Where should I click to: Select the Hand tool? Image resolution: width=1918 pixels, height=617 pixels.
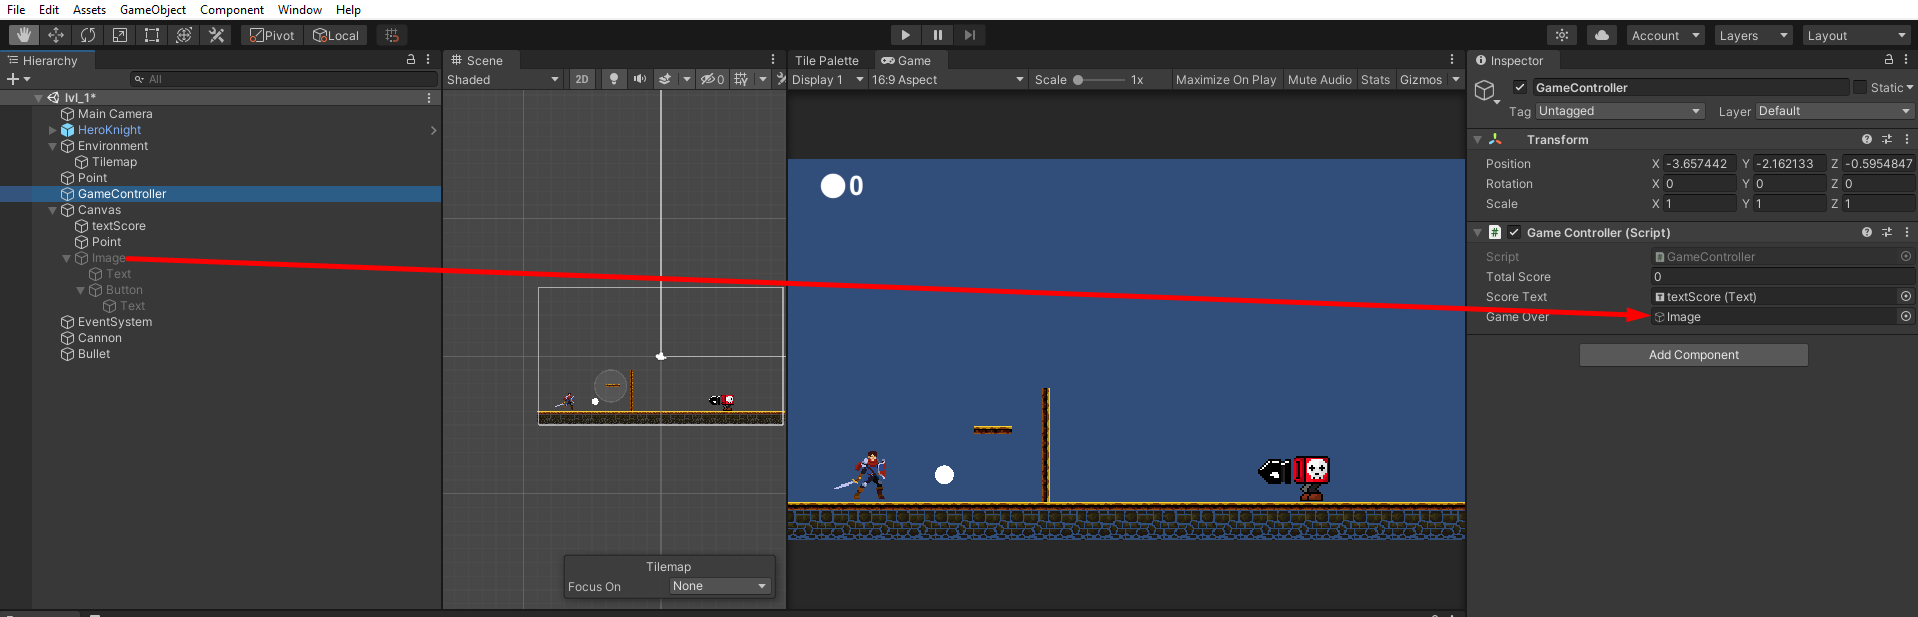pyautogui.click(x=24, y=35)
